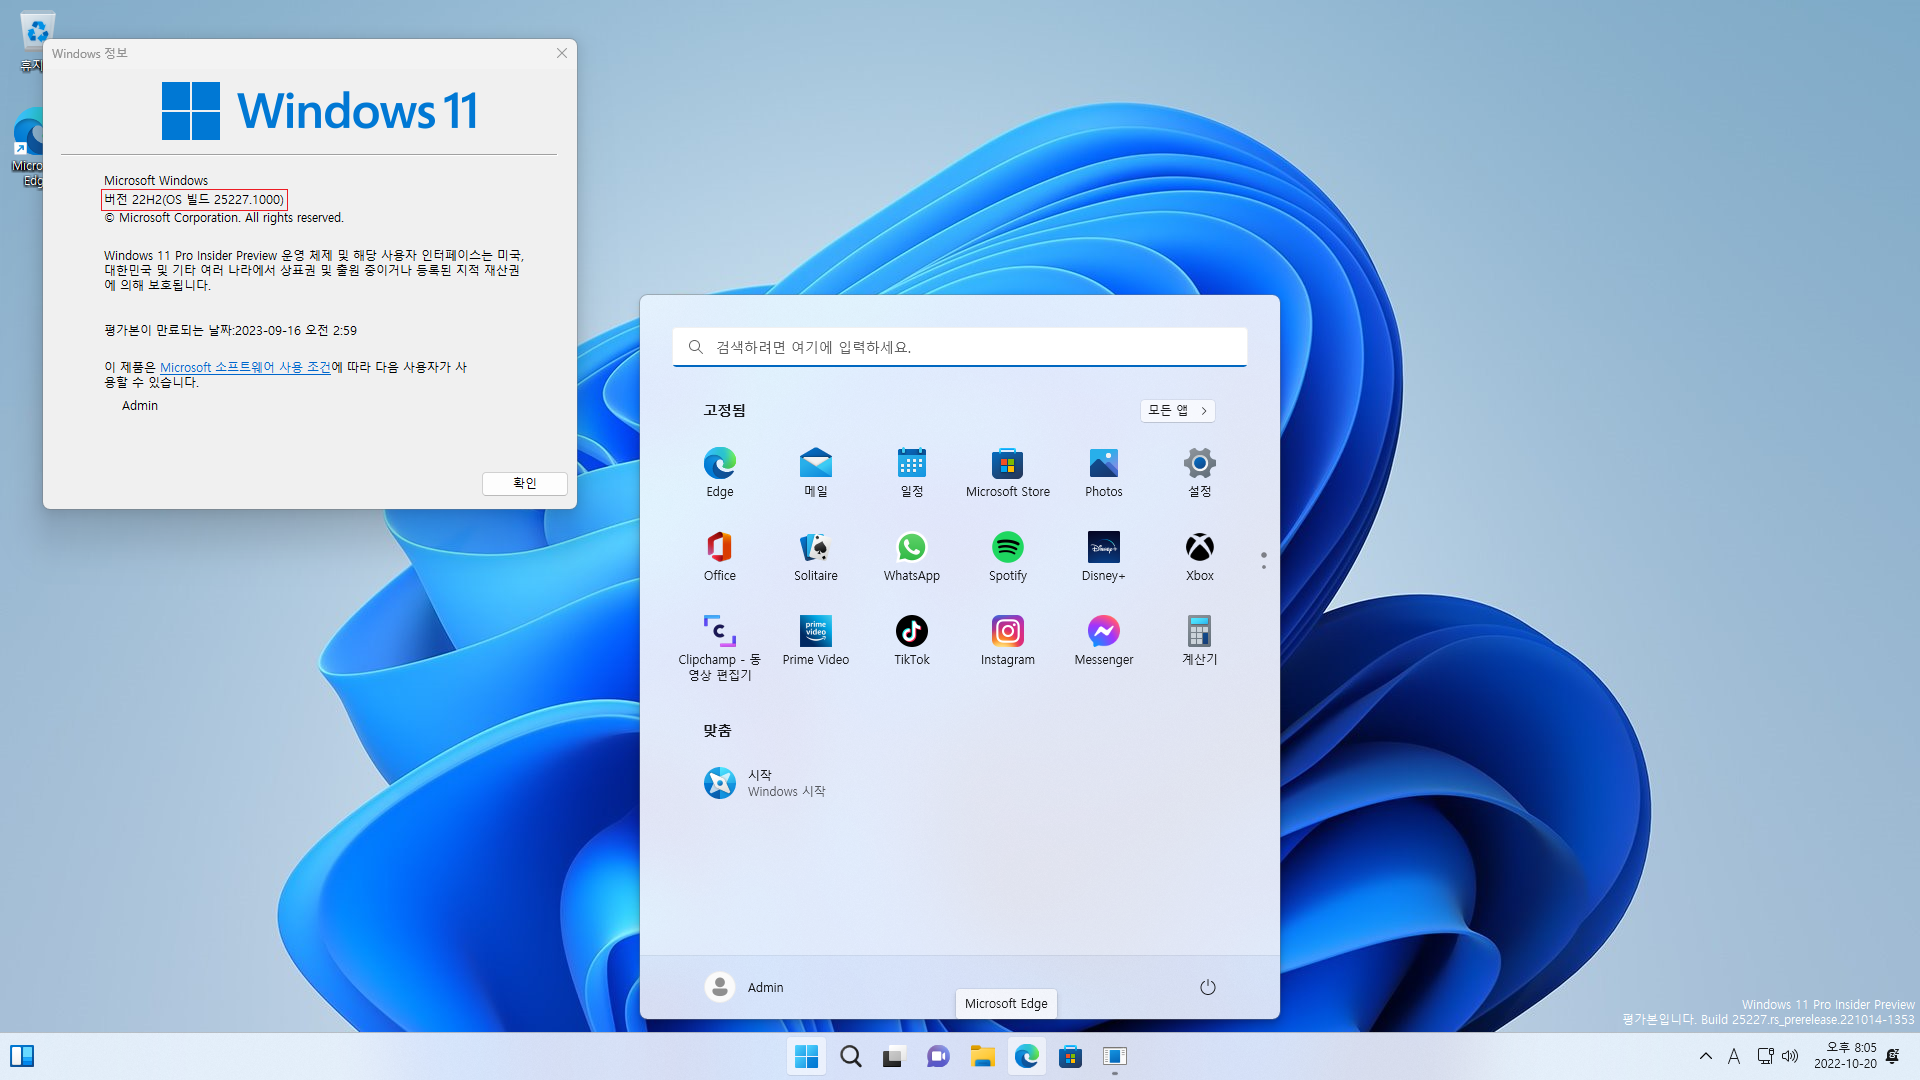1920x1080 pixels.
Task: Open the Windows 시작 recommended item
Action: click(765, 783)
